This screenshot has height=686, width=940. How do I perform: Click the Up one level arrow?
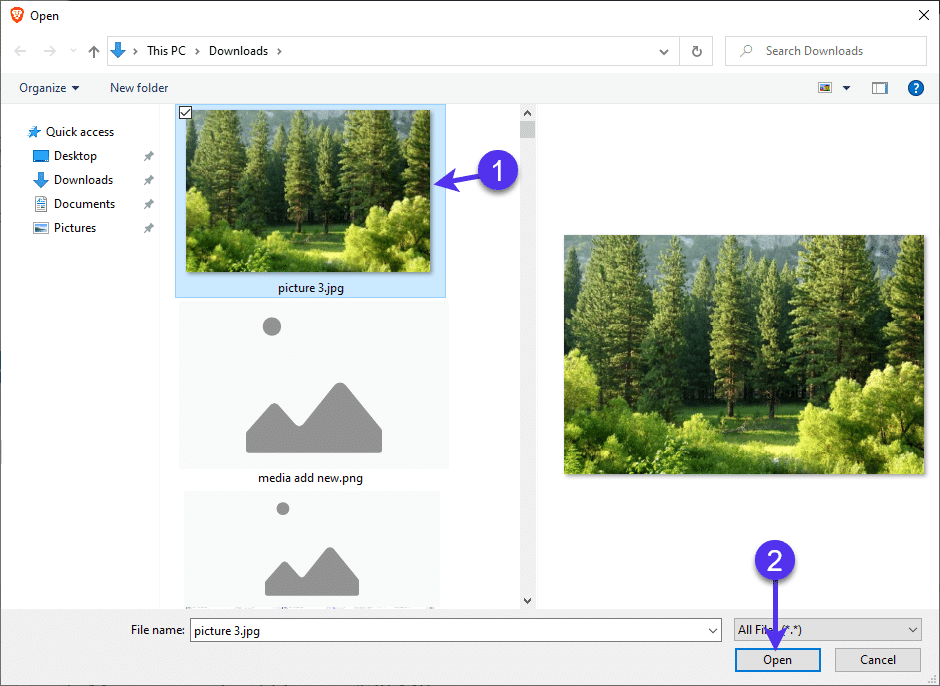point(94,51)
